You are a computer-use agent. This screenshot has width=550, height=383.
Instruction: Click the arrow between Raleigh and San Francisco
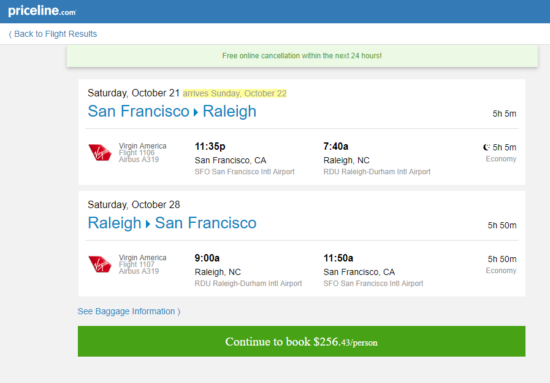tap(148, 224)
